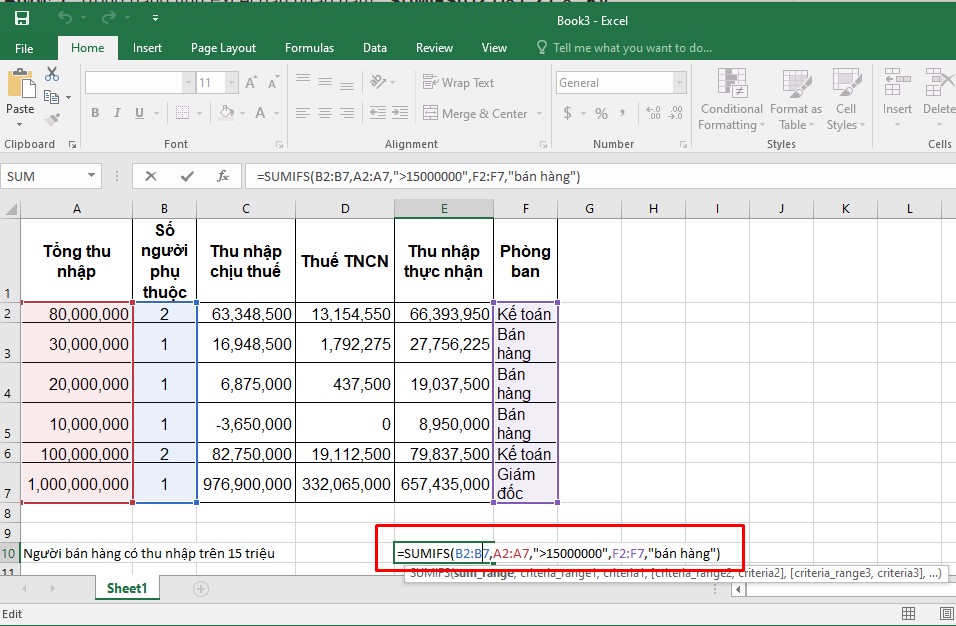Open the Page Layout tab

click(223, 48)
